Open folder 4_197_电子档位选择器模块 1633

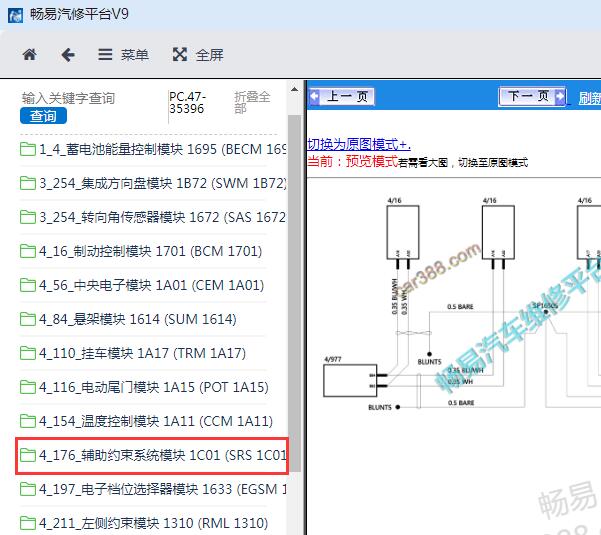pyautogui.click(x=153, y=489)
